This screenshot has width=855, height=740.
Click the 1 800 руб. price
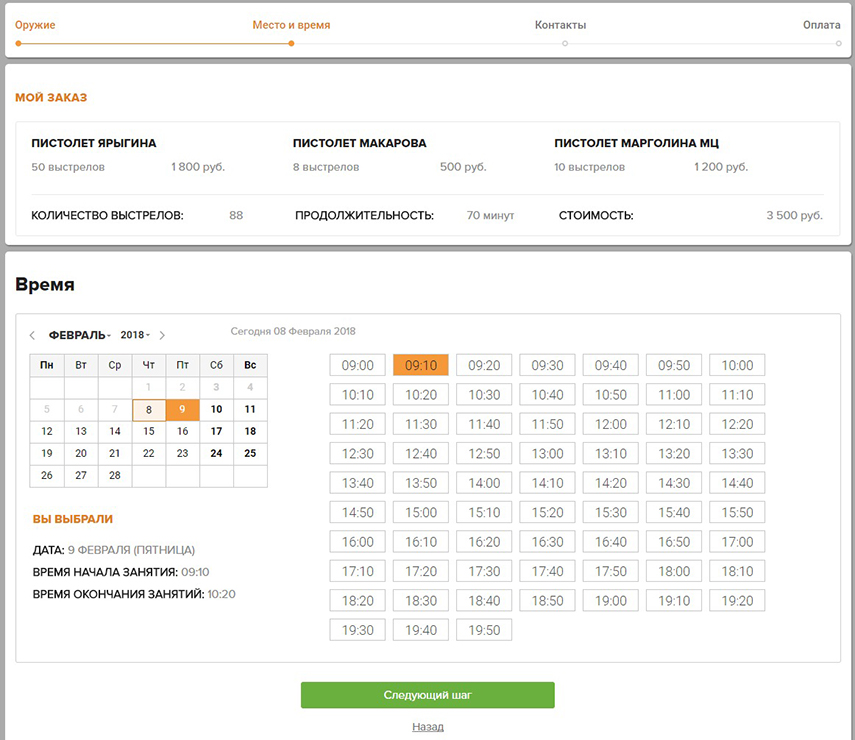[198, 167]
